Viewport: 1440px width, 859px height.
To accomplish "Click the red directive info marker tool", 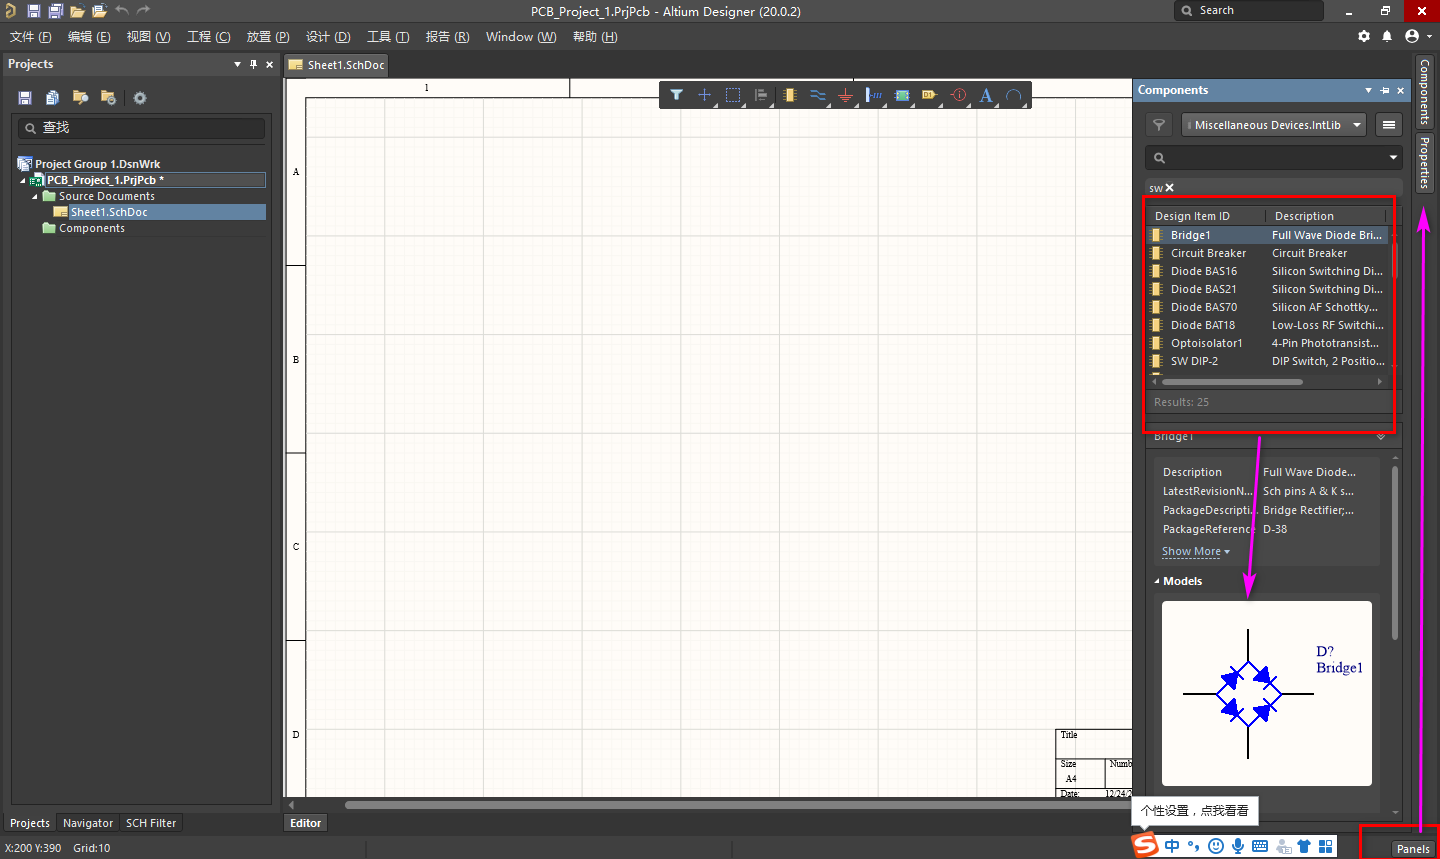I will 958,95.
